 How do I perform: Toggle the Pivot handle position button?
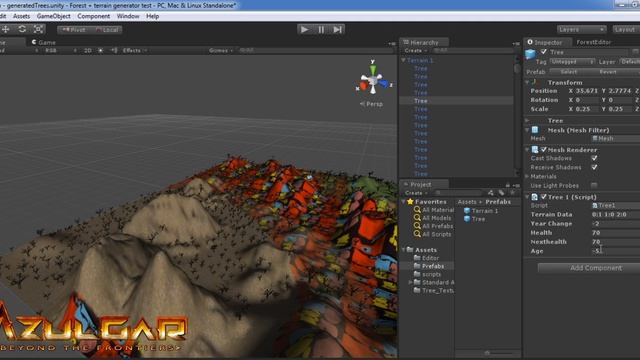point(73,30)
